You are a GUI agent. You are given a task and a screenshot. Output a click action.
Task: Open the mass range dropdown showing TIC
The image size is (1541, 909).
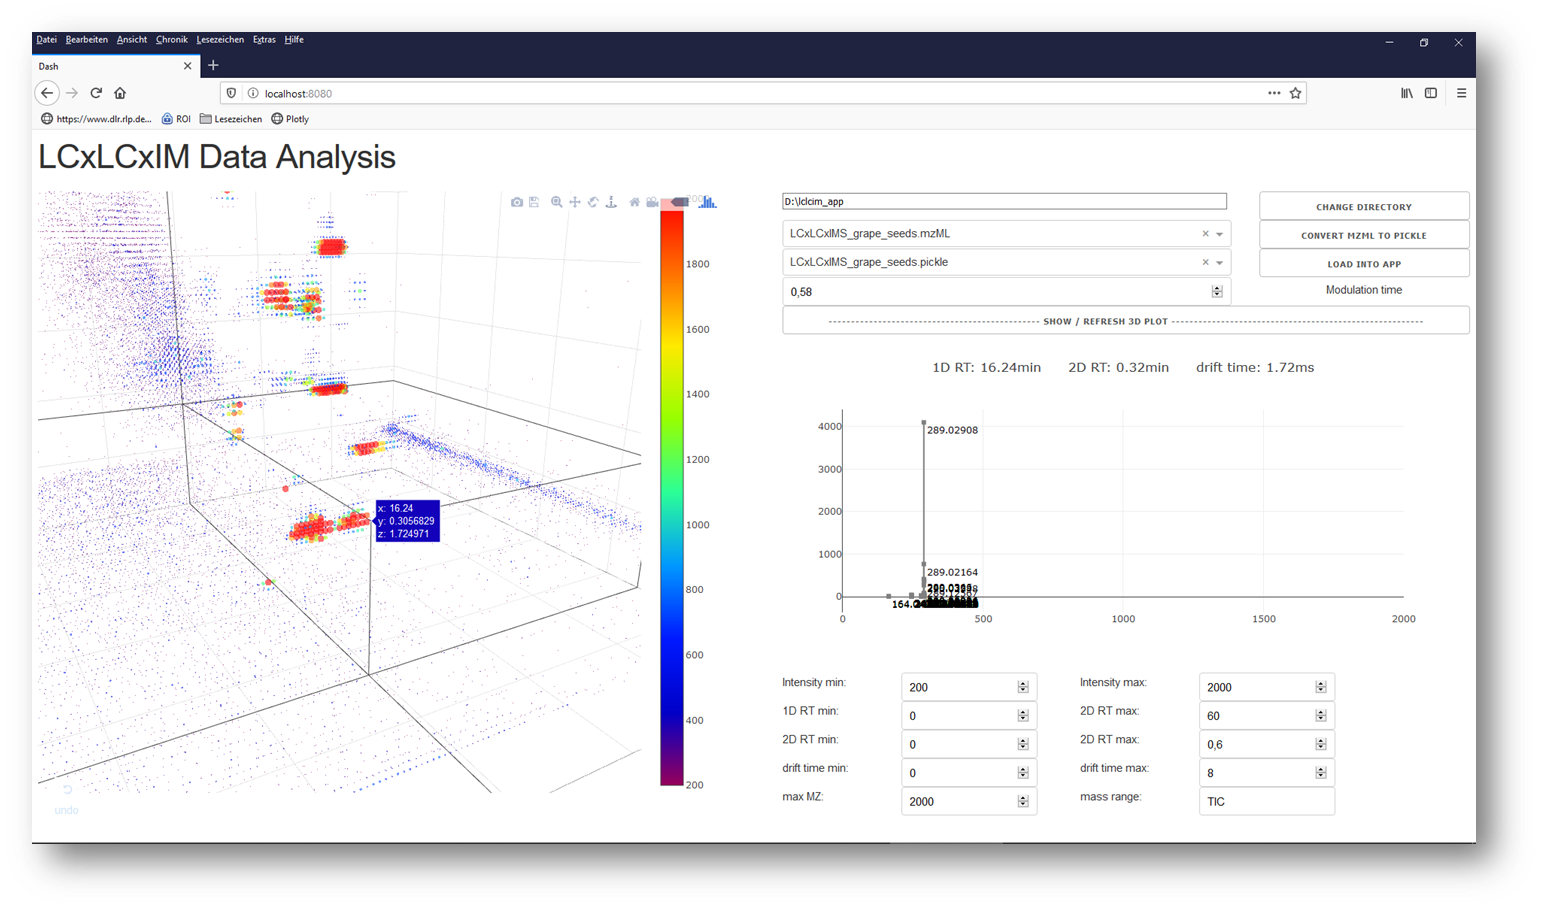(1266, 801)
